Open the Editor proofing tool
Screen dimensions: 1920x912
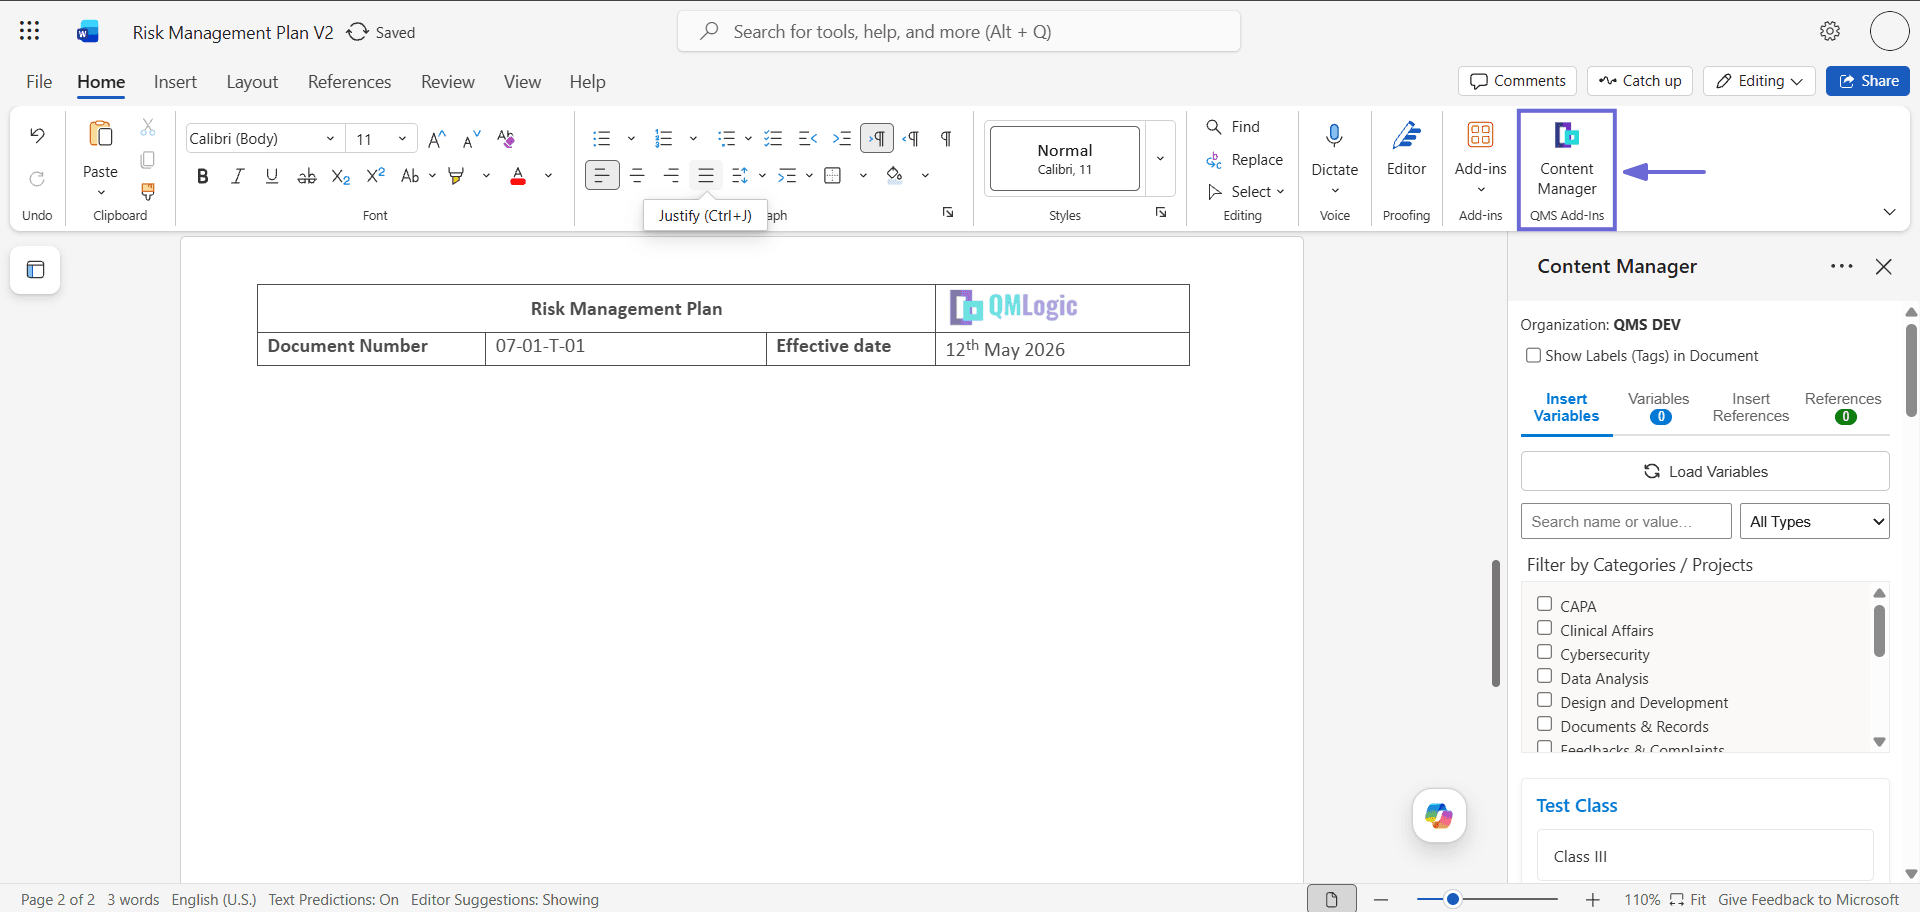pos(1406,150)
